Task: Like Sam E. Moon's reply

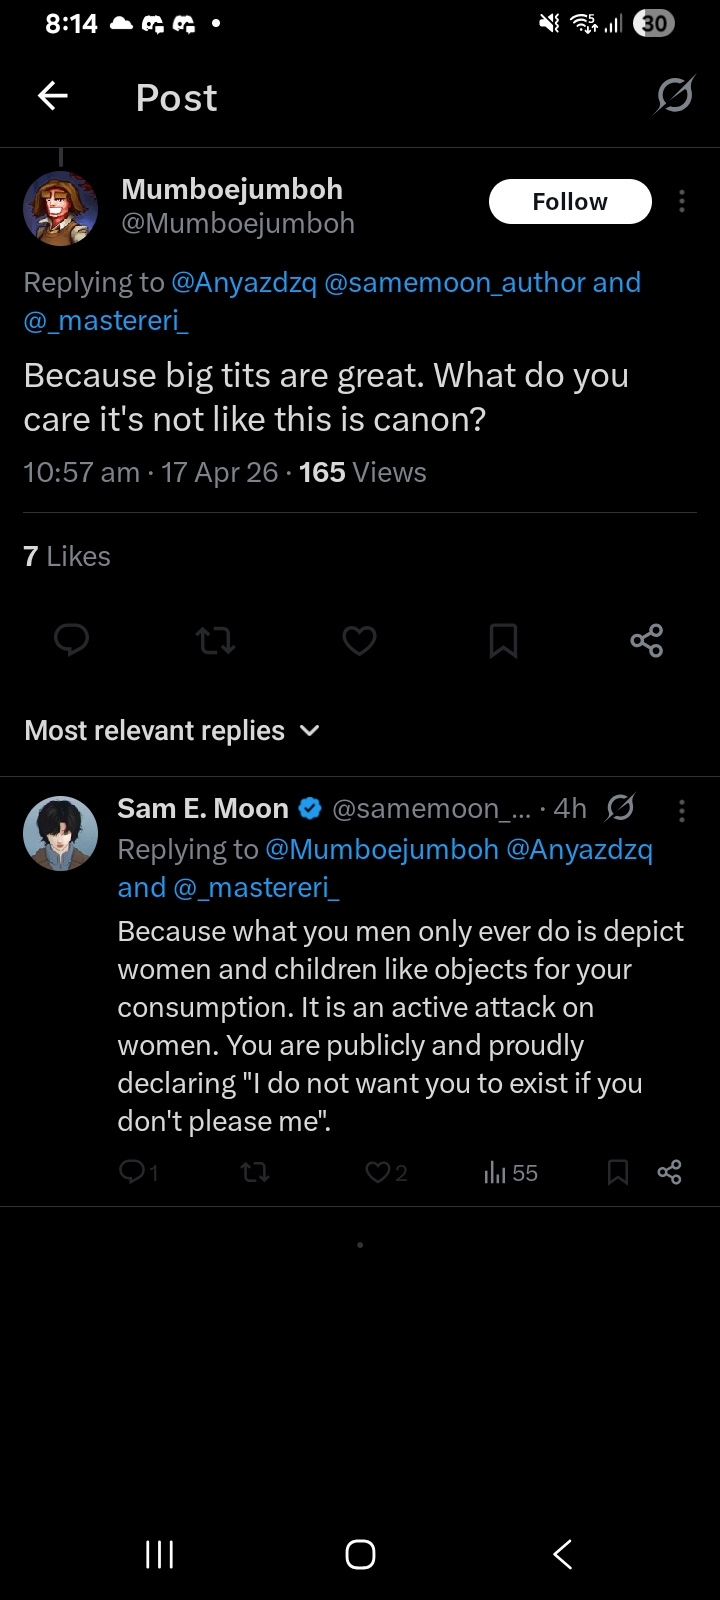Action: [x=378, y=1172]
